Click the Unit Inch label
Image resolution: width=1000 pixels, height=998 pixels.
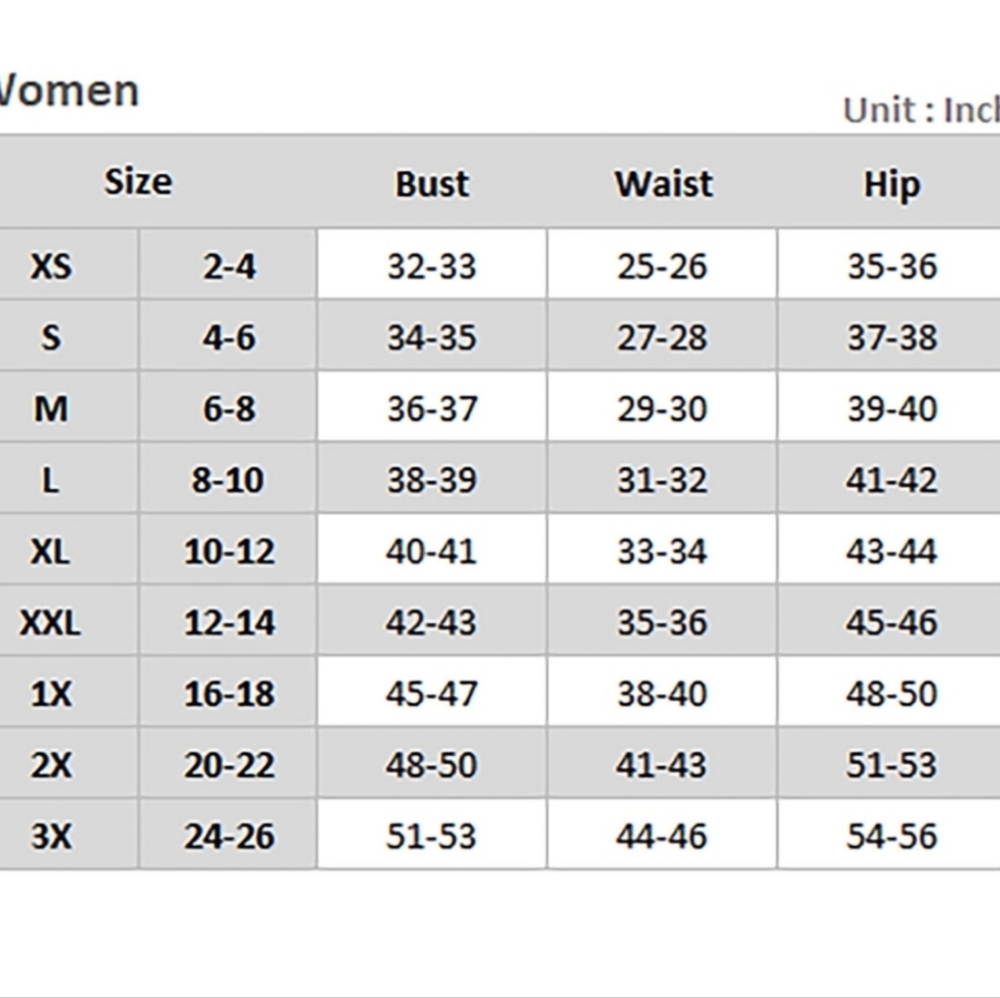tap(921, 110)
